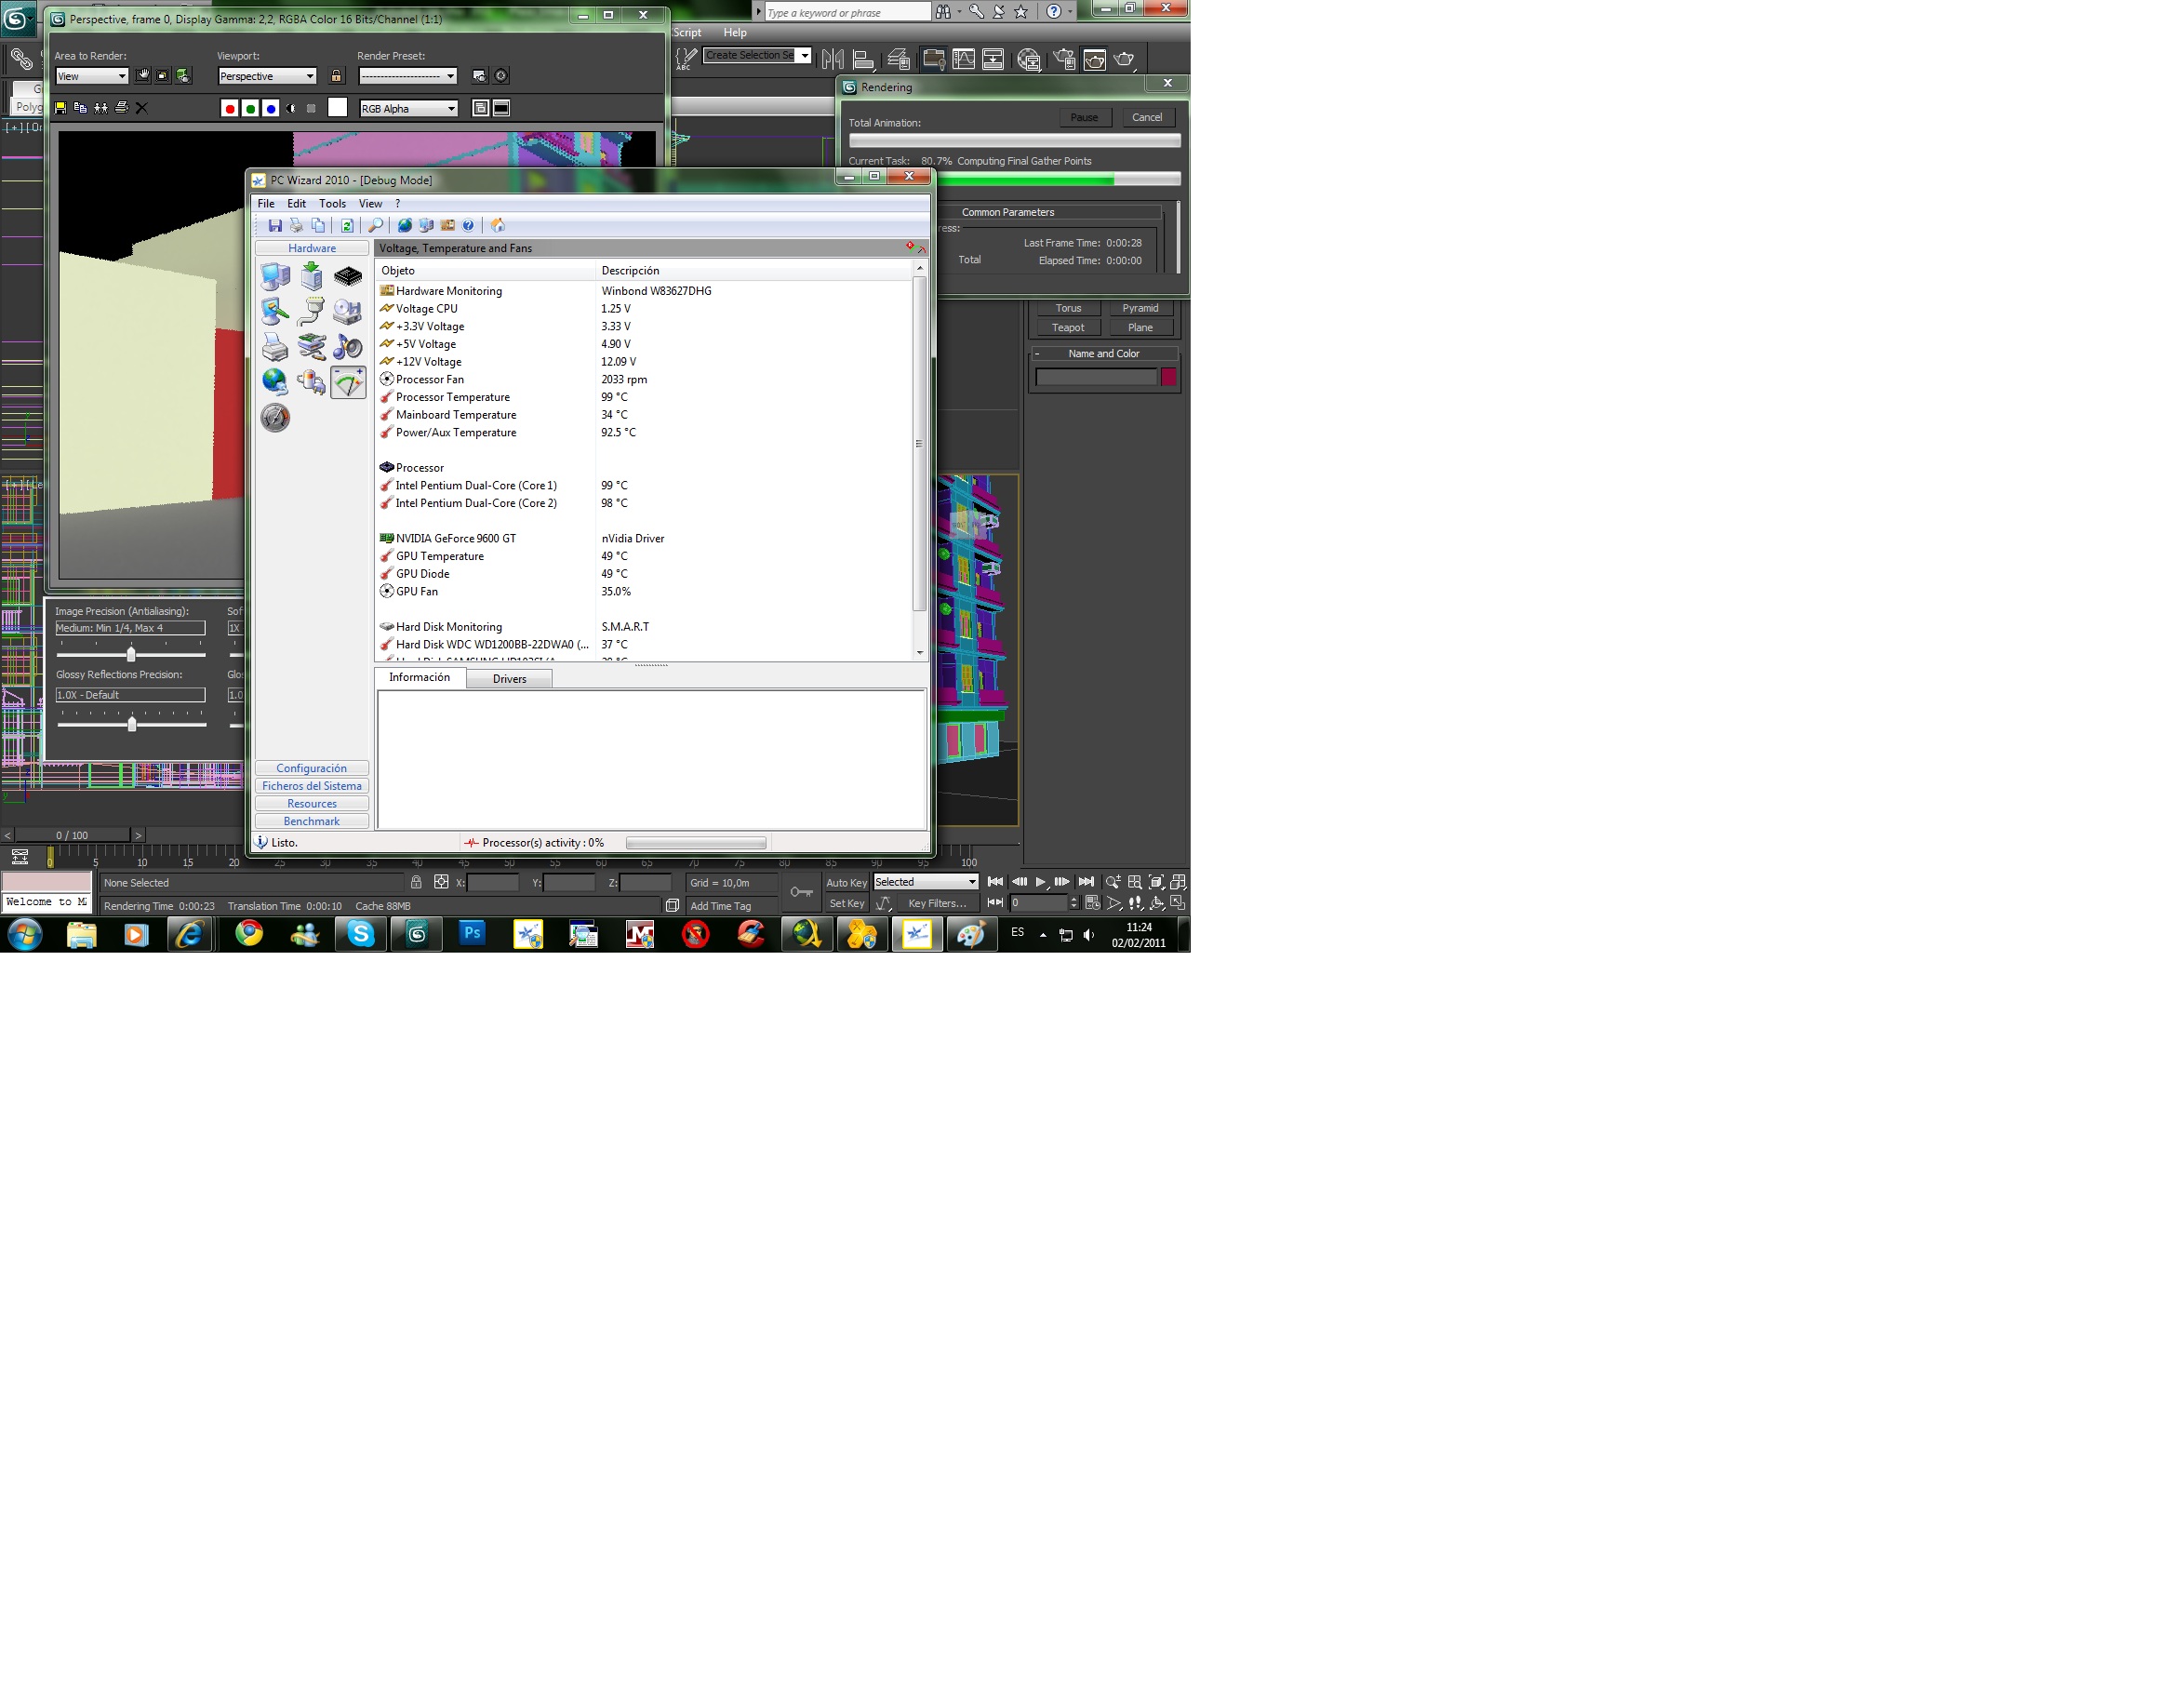Open the Area to Render dropdown
2173x1708 pixels.
[x=91, y=76]
